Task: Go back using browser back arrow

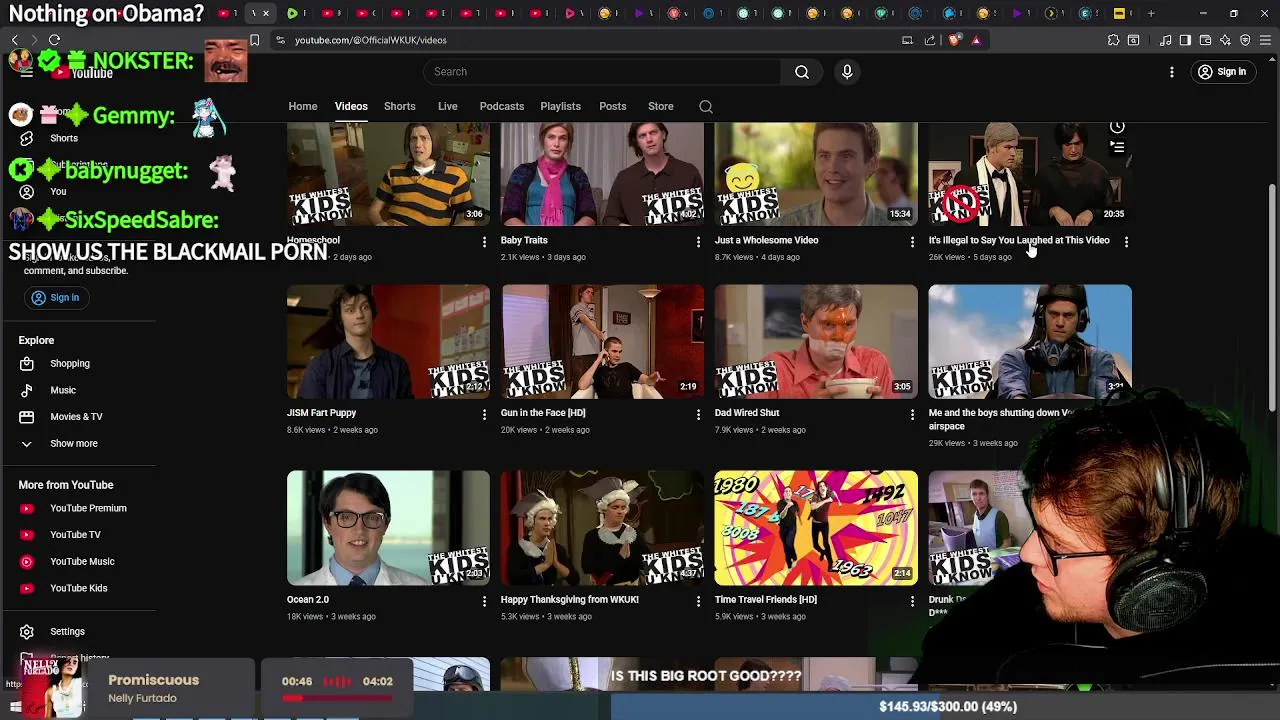Action: [x=15, y=40]
